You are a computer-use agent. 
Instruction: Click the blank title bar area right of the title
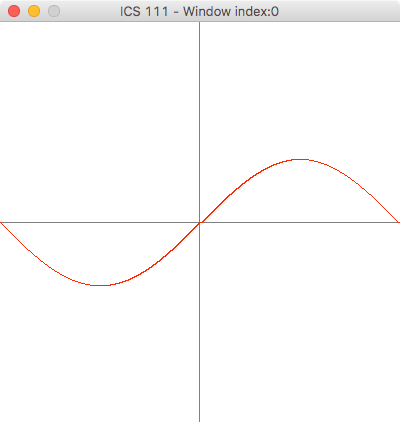coord(338,11)
